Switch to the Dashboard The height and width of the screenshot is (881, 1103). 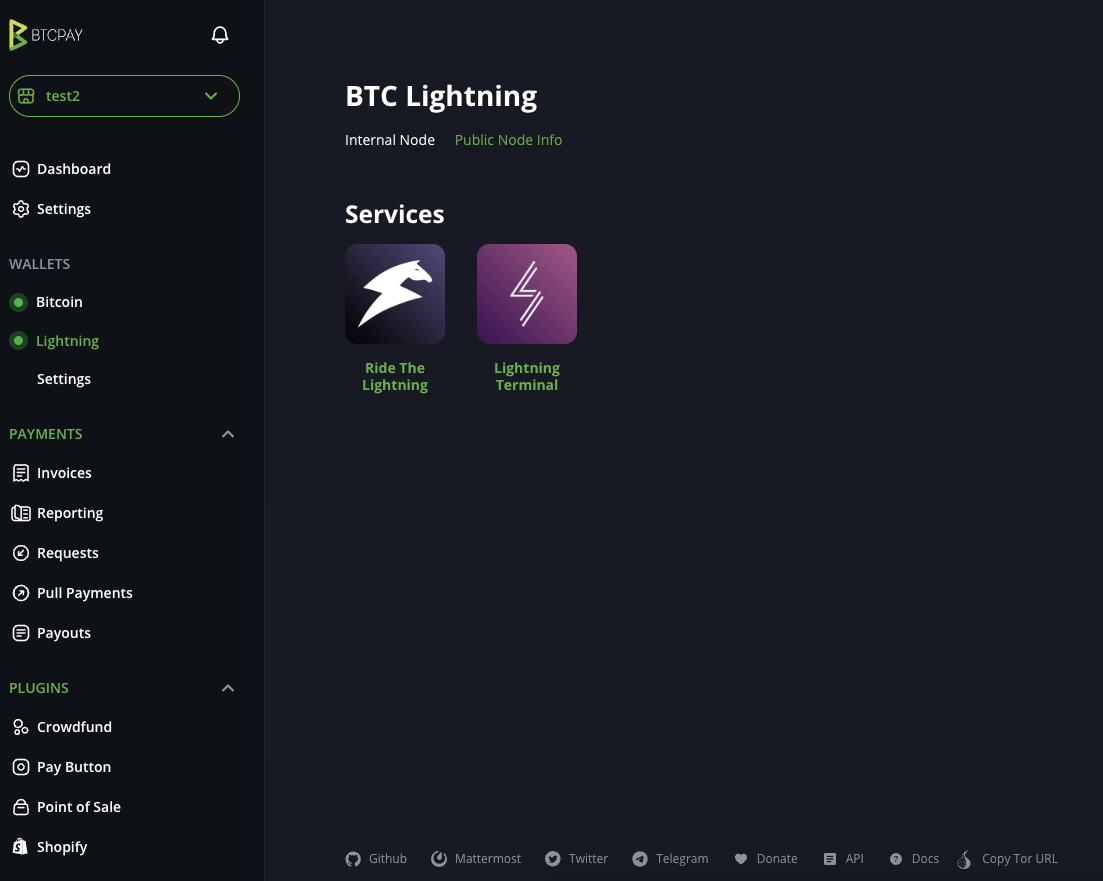[x=73, y=168]
